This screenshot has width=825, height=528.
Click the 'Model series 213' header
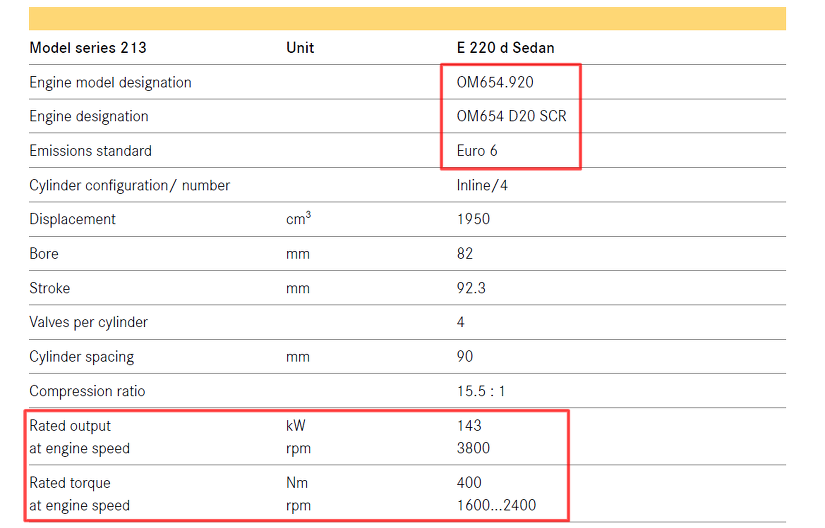point(88,48)
